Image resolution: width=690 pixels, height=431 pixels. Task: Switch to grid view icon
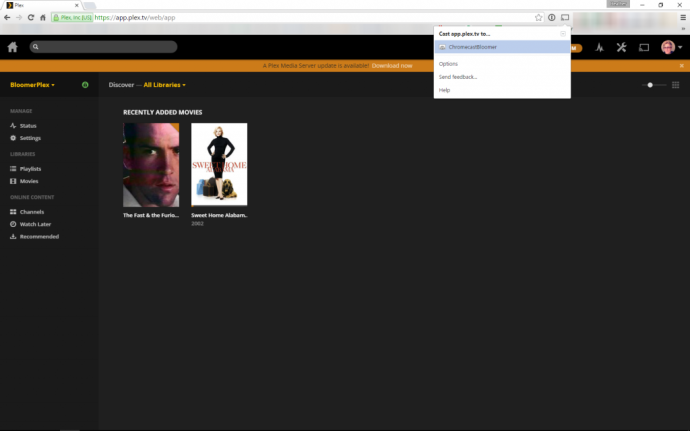coord(674,85)
